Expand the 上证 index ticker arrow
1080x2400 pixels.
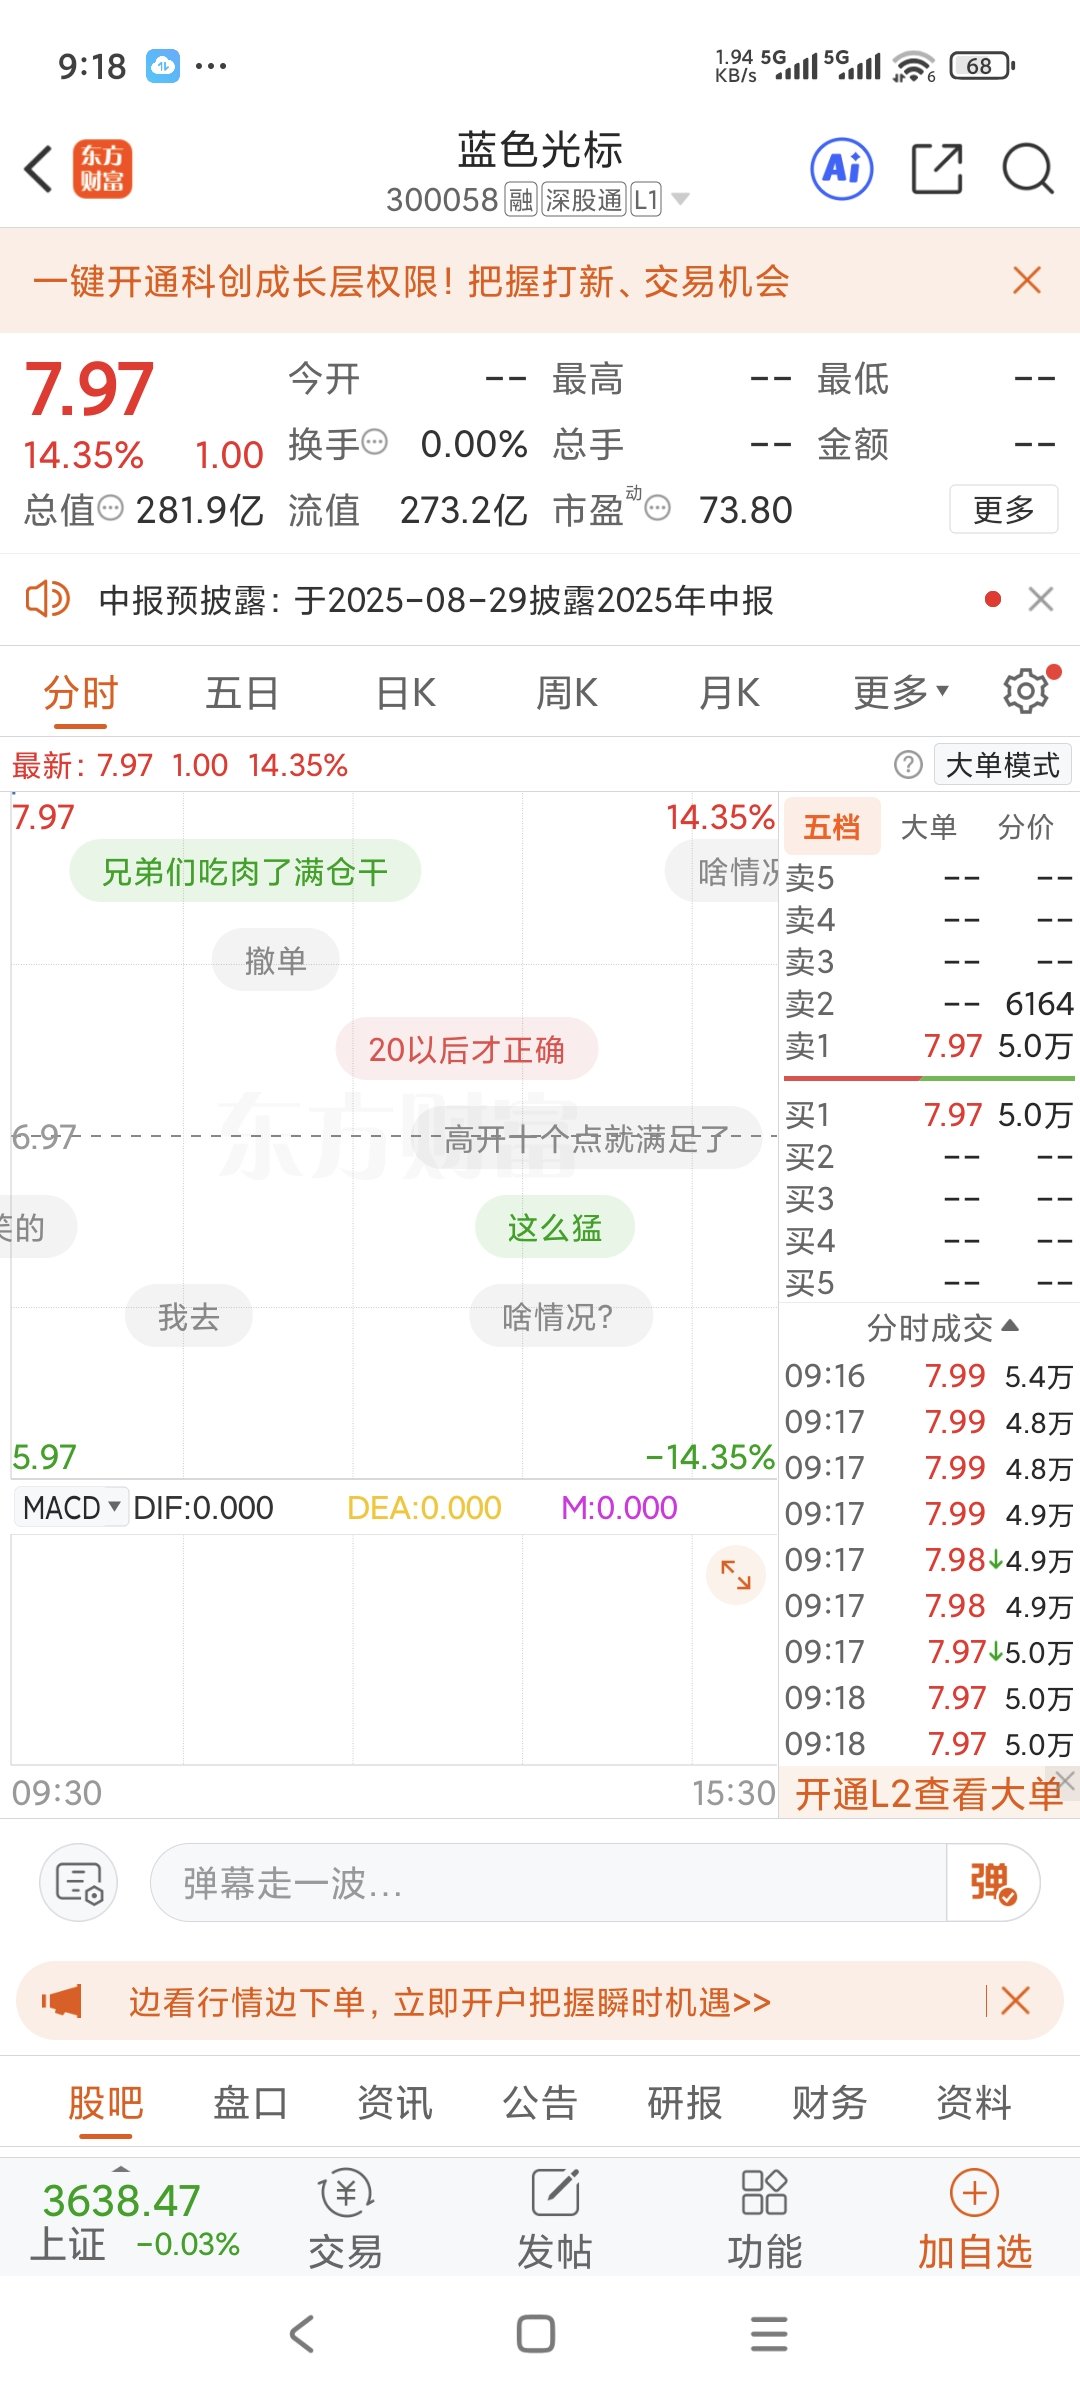click(x=121, y=2168)
